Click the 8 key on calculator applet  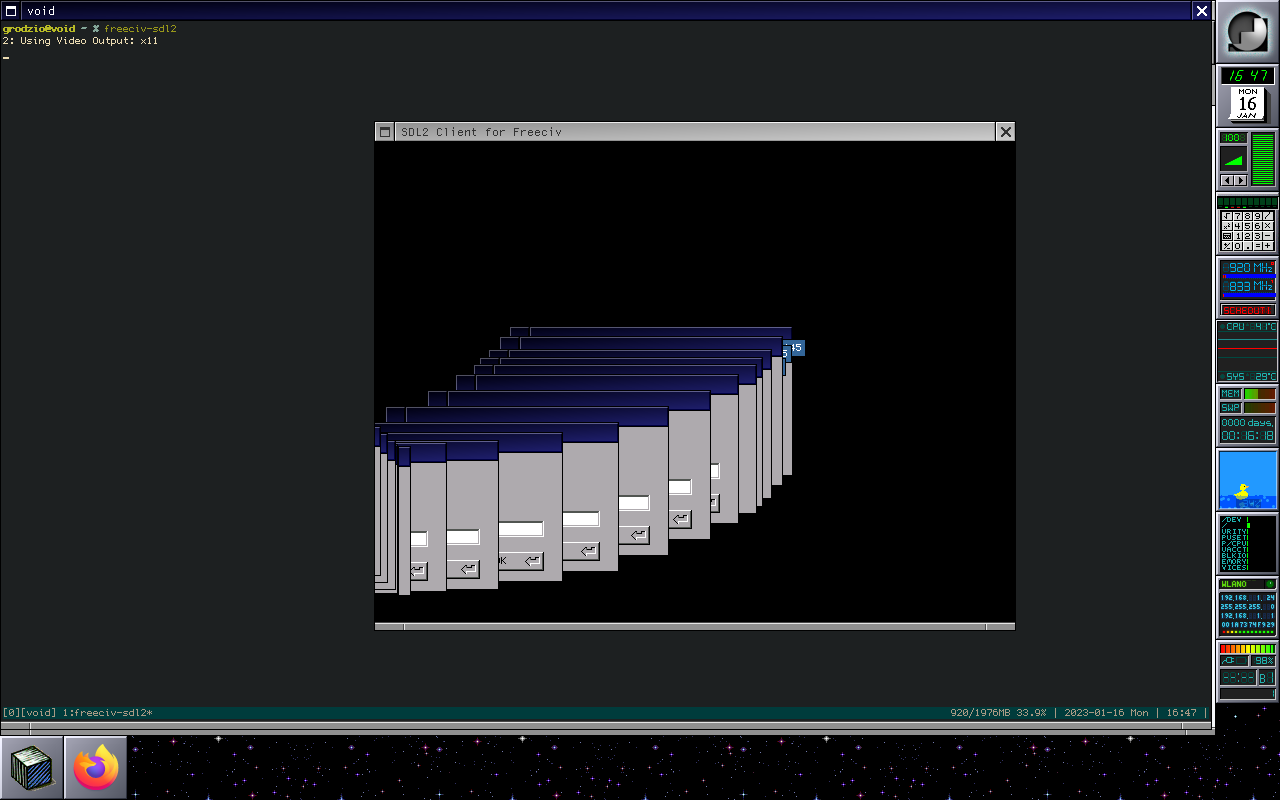1247,216
